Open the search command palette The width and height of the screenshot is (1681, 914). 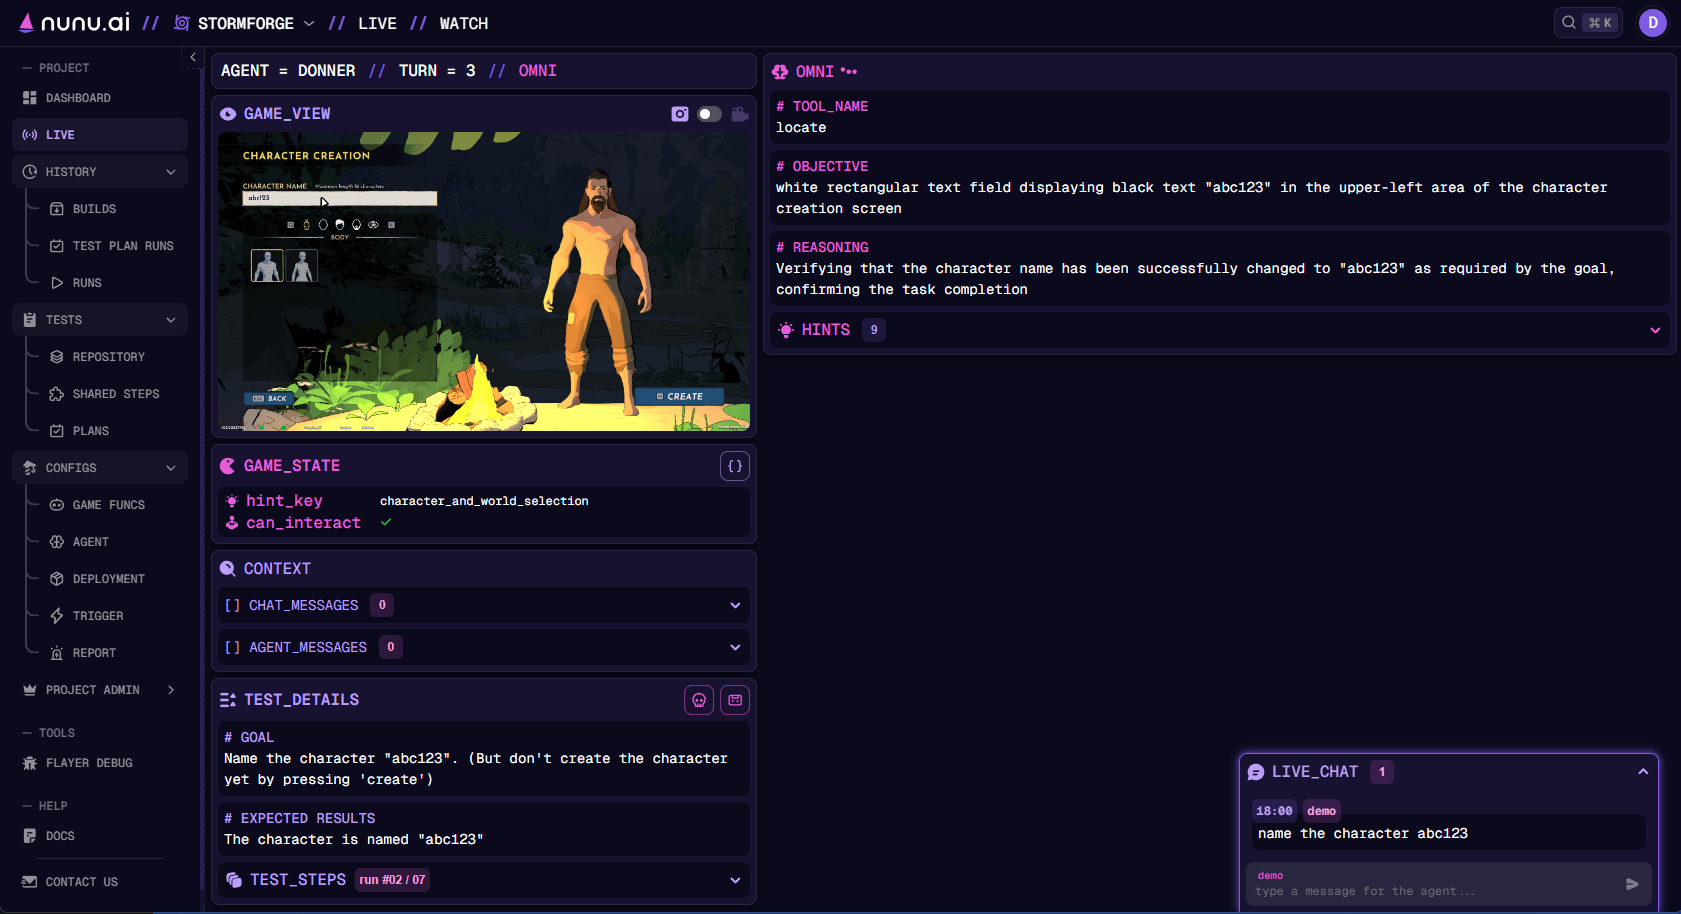click(1588, 23)
